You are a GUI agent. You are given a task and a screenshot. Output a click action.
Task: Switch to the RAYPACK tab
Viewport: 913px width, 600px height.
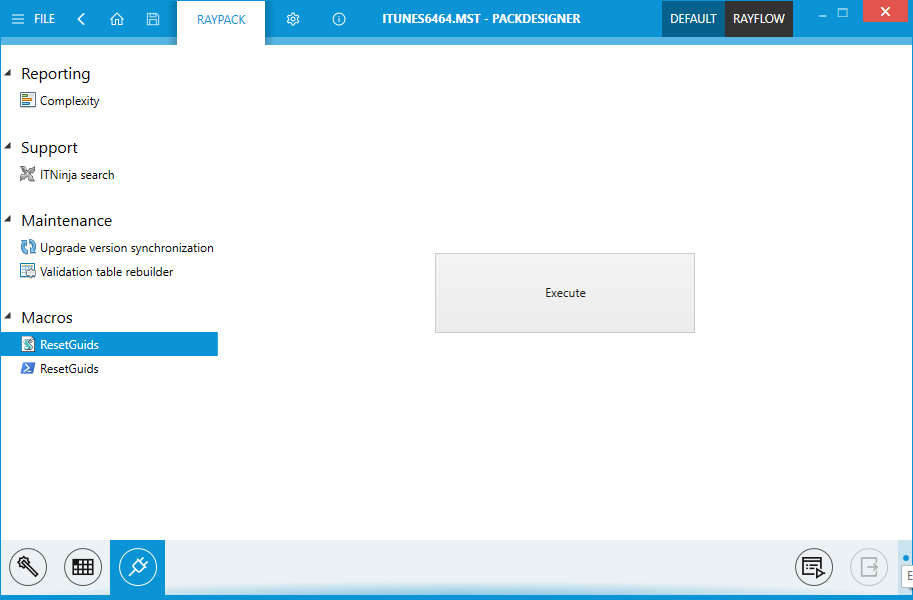point(221,20)
